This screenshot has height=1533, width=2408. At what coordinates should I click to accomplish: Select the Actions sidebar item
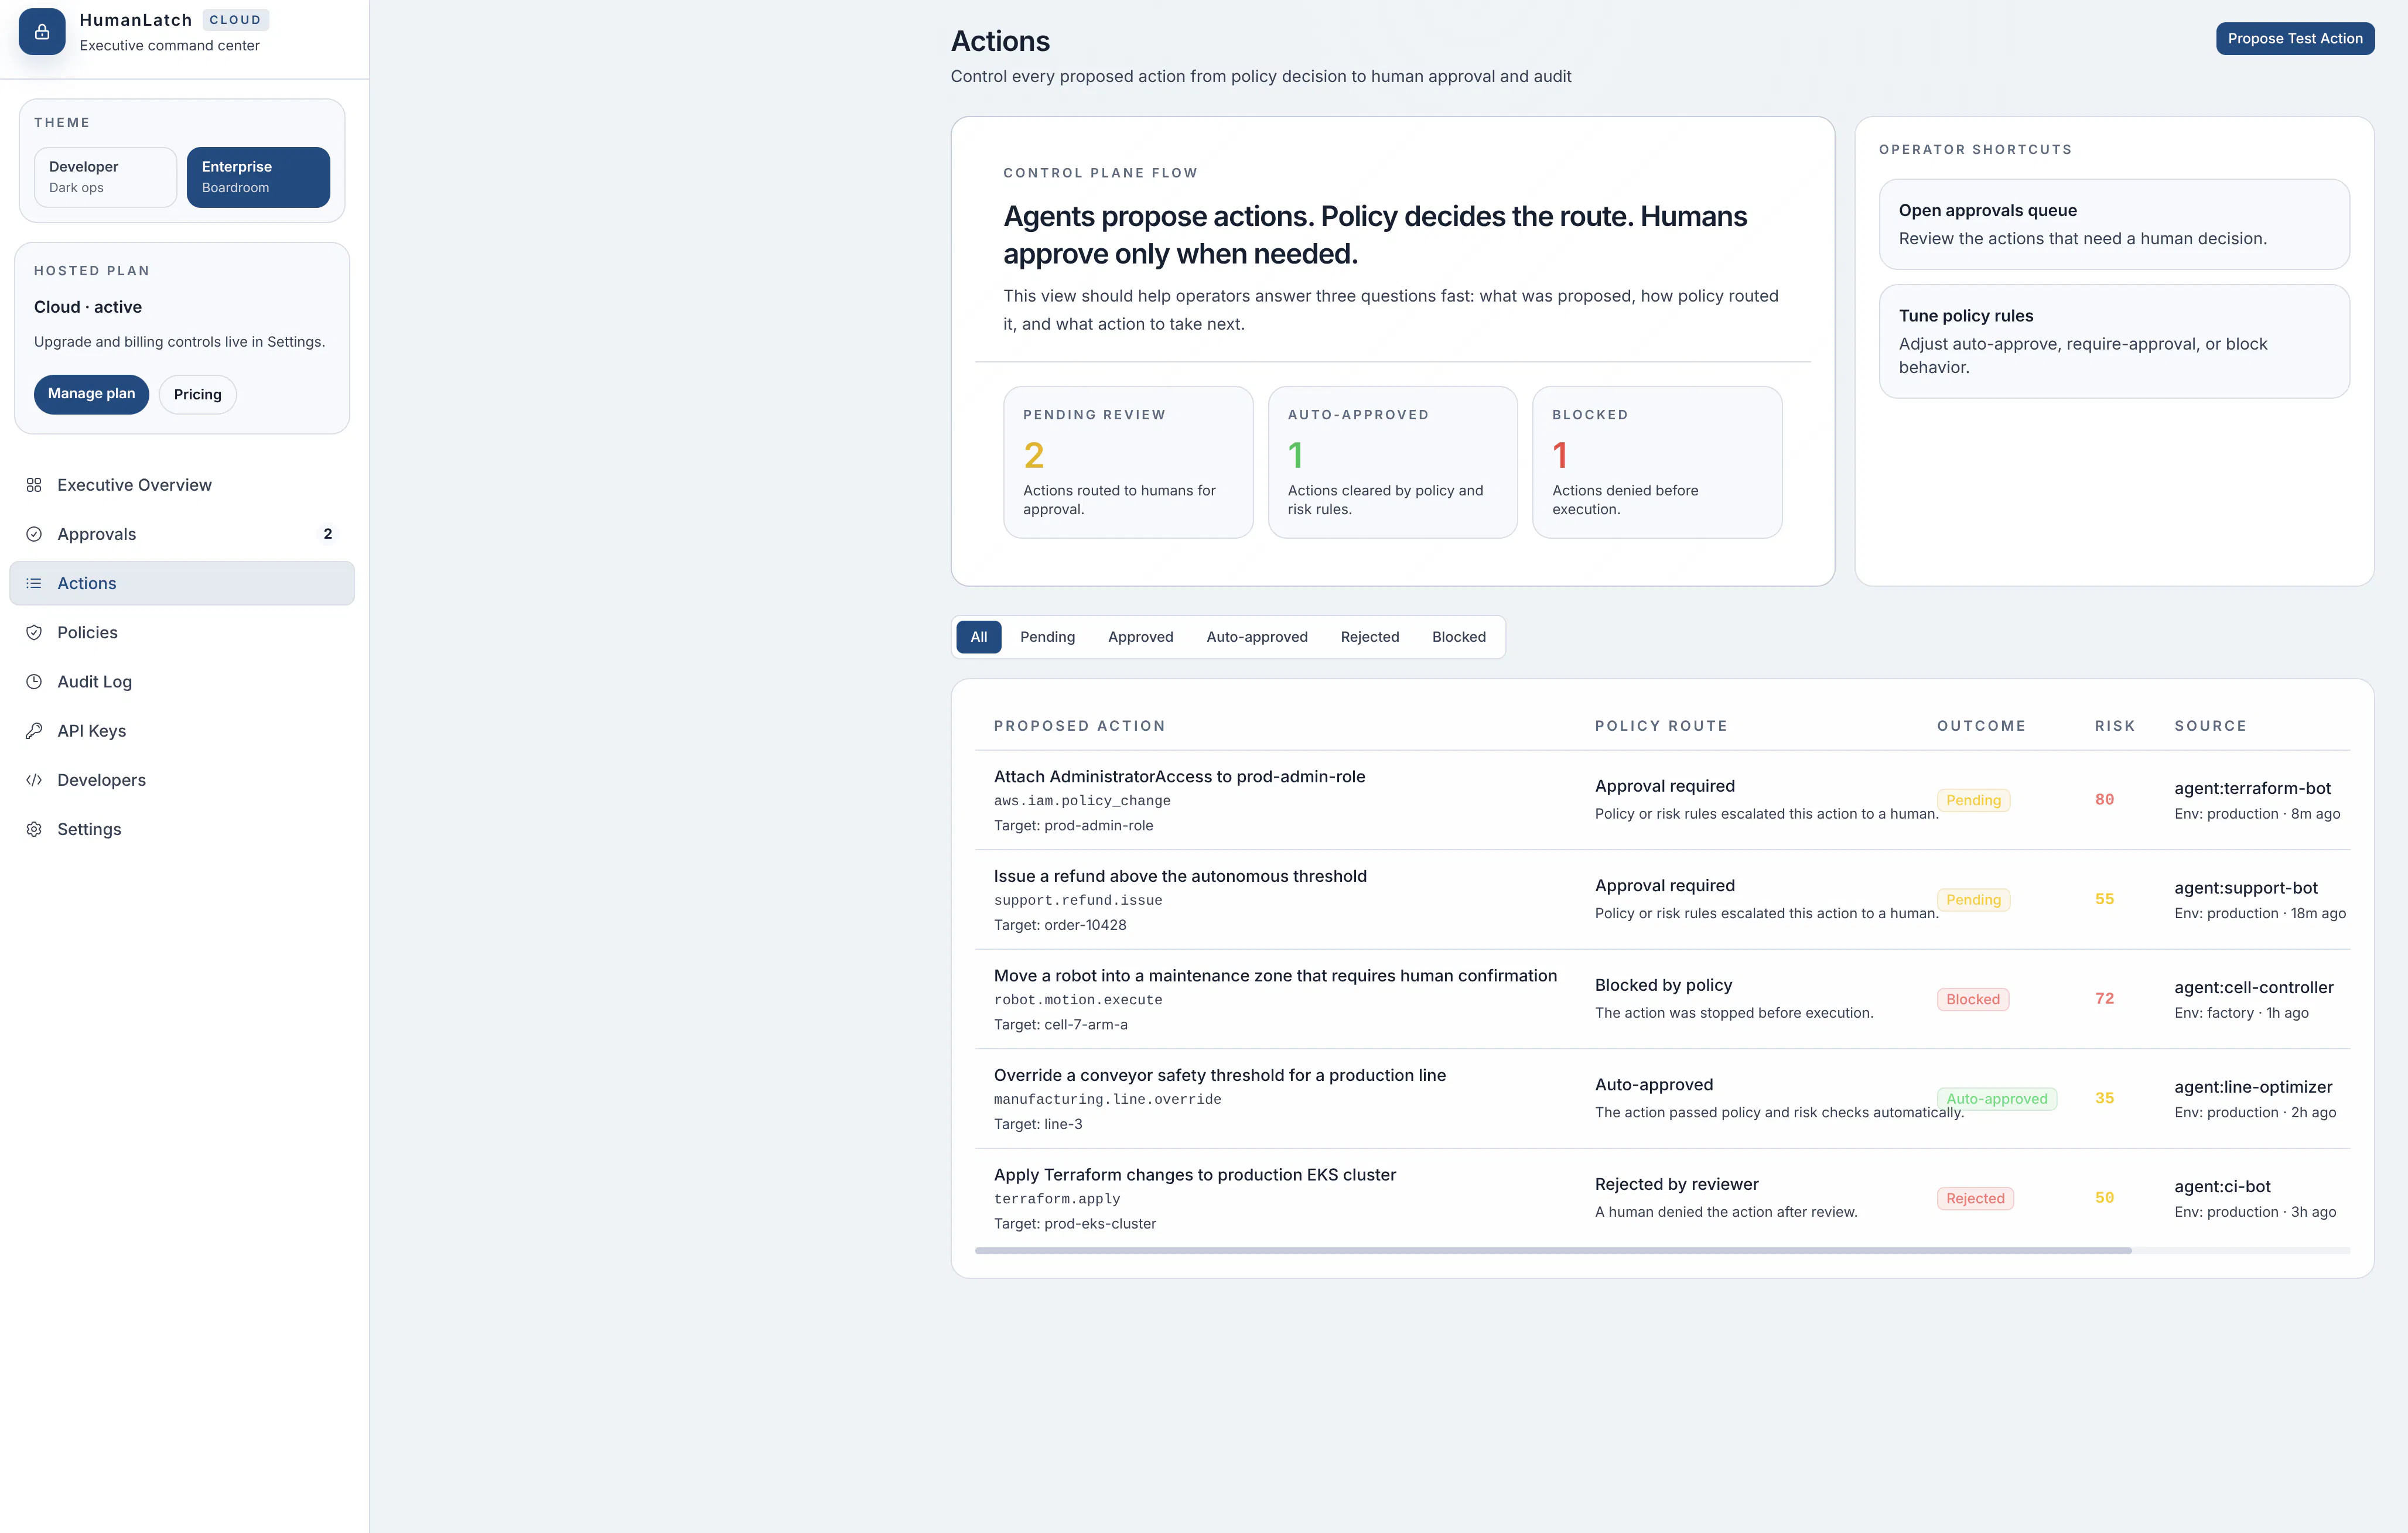182,583
